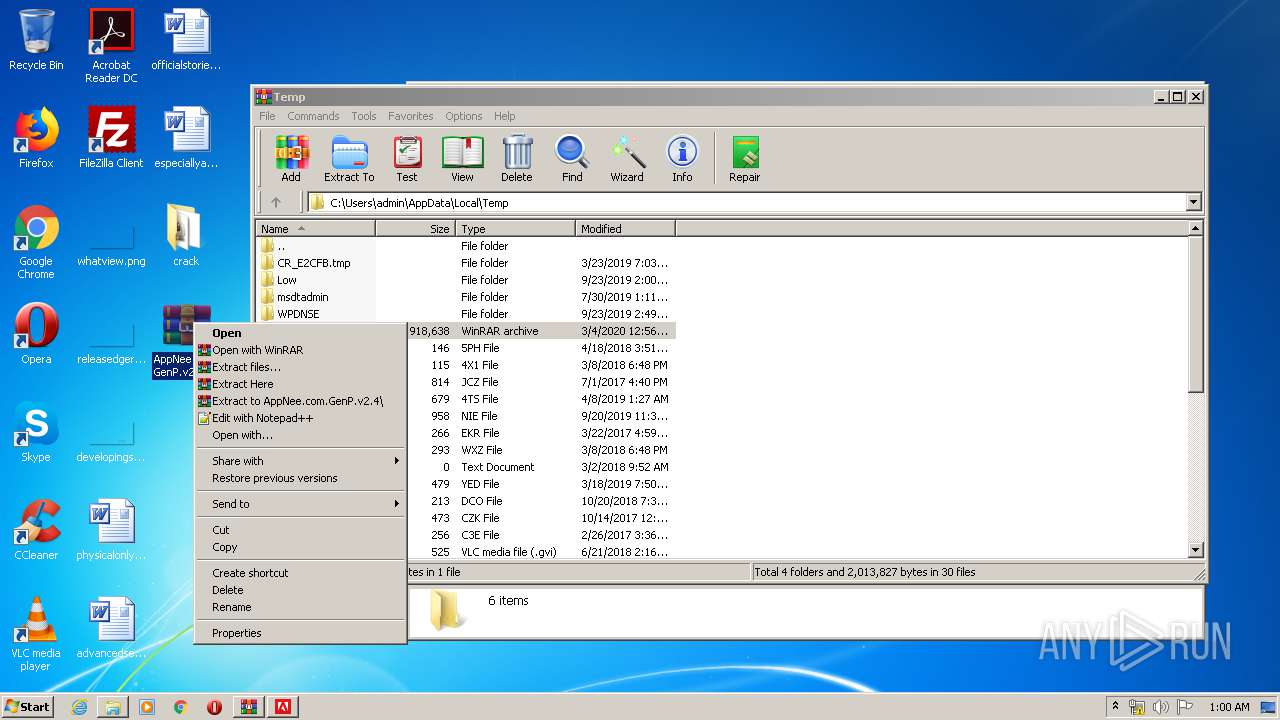The image size is (1280, 720).
Task: Open the Help menu
Action: [505, 116]
